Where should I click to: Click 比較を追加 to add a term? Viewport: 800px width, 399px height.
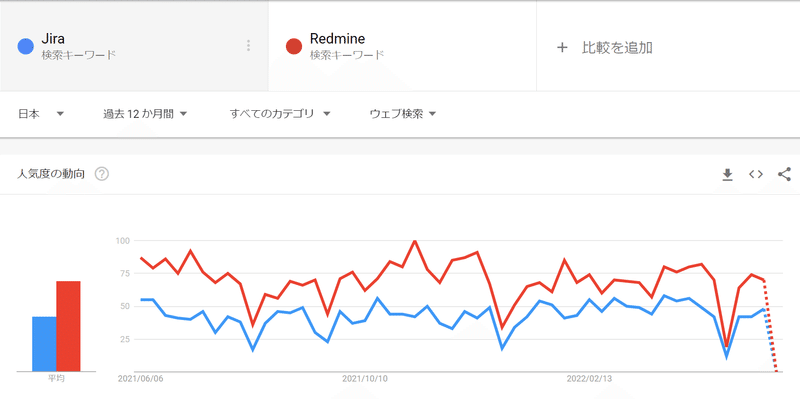(617, 48)
